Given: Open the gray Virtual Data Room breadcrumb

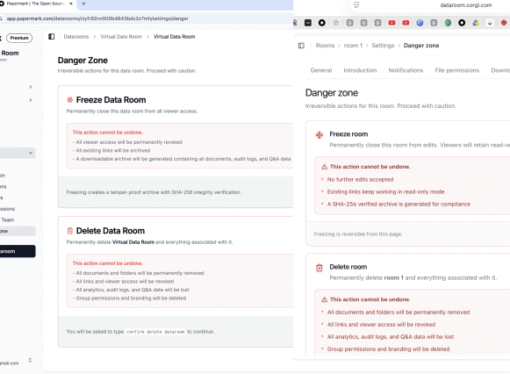Looking at the screenshot, I should pos(121,37).
